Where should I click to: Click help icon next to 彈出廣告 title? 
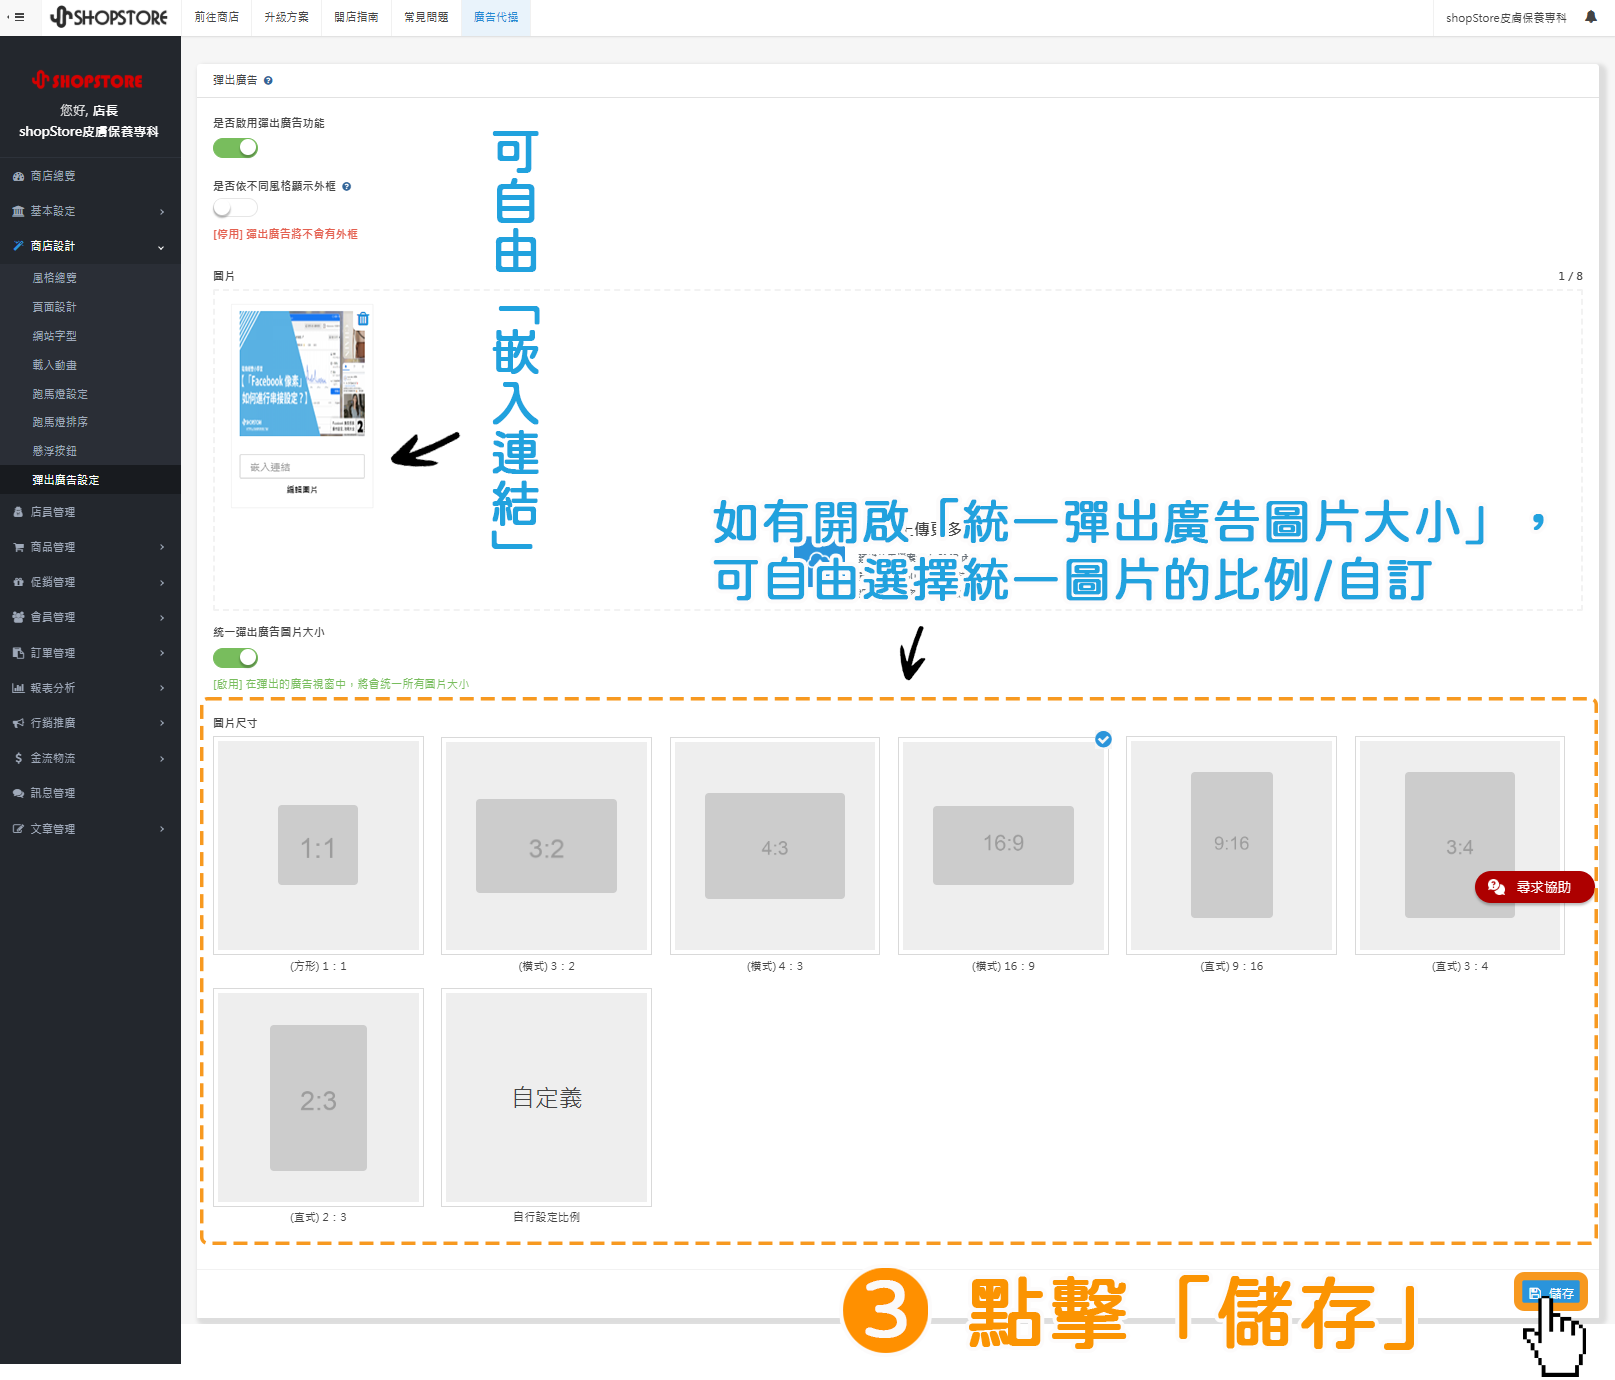pyautogui.click(x=268, y=81)
